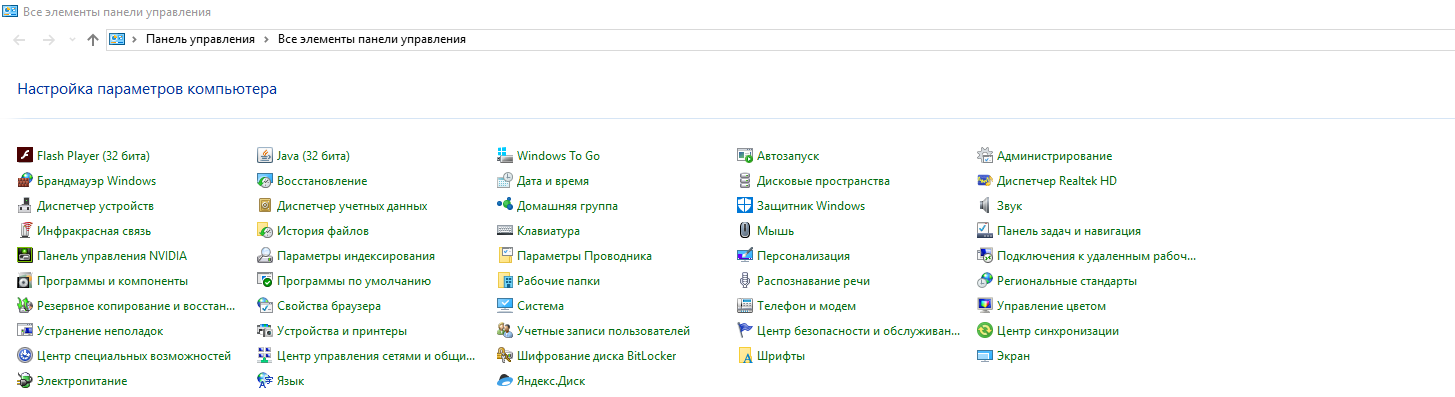Open Региональные стандарты link
Screen dimensions: 1455x397
[x=1067, y=281]
